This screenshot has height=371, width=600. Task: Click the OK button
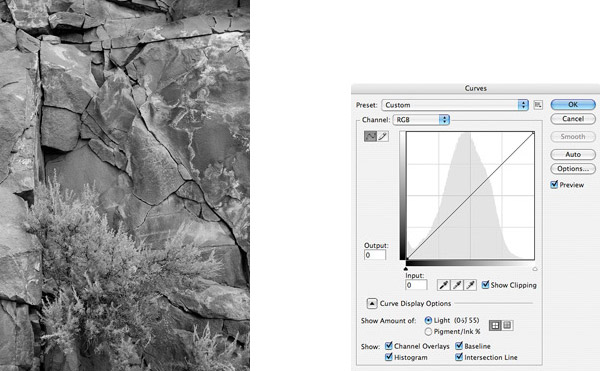point(573,104)
